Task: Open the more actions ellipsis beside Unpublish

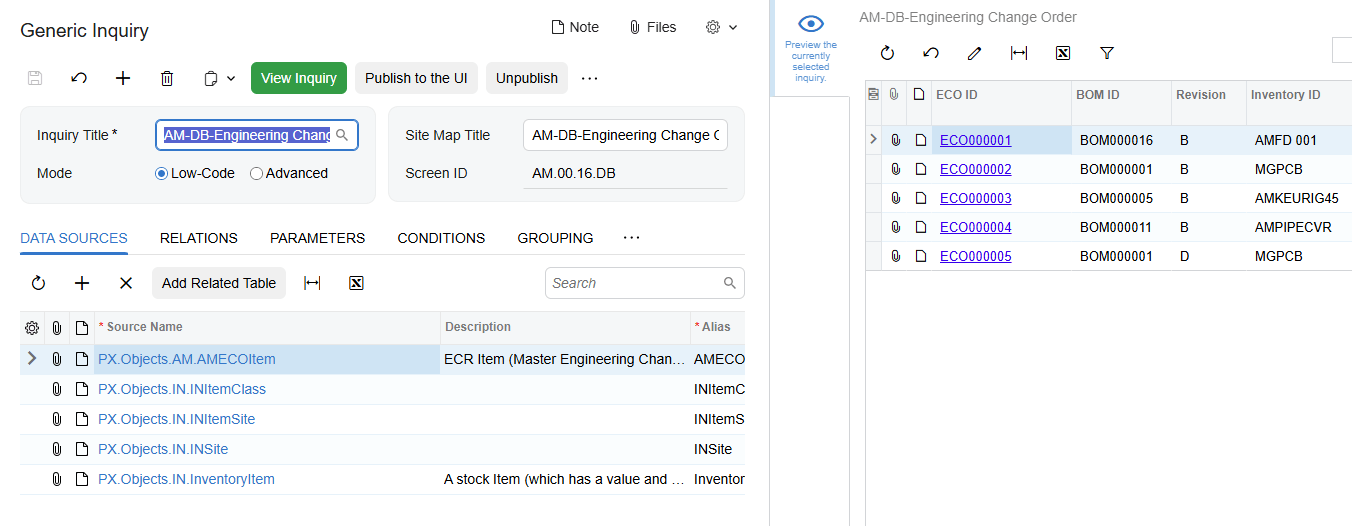Action: tap(590, 78)
